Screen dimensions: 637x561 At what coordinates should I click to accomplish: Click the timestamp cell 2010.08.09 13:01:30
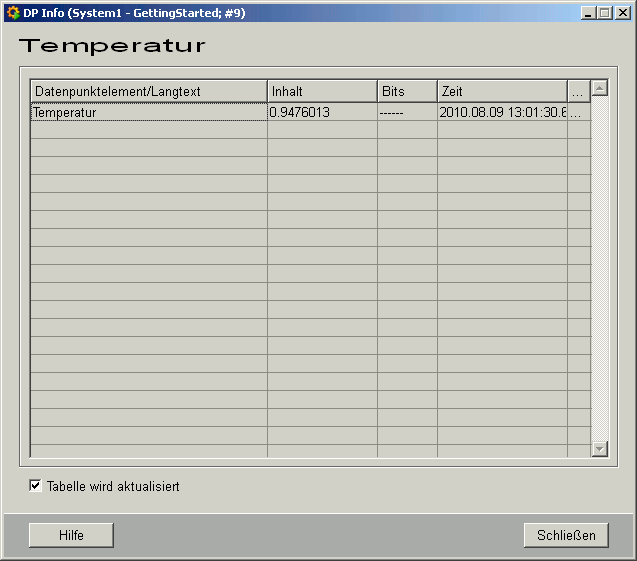[x=502, y=113]
